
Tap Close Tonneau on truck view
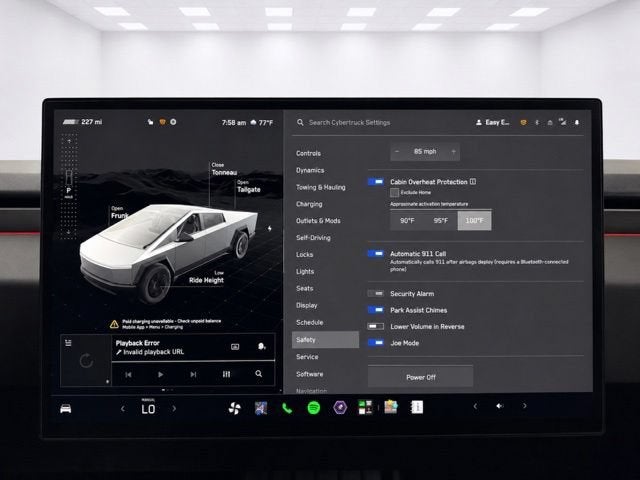click(224, 169)
